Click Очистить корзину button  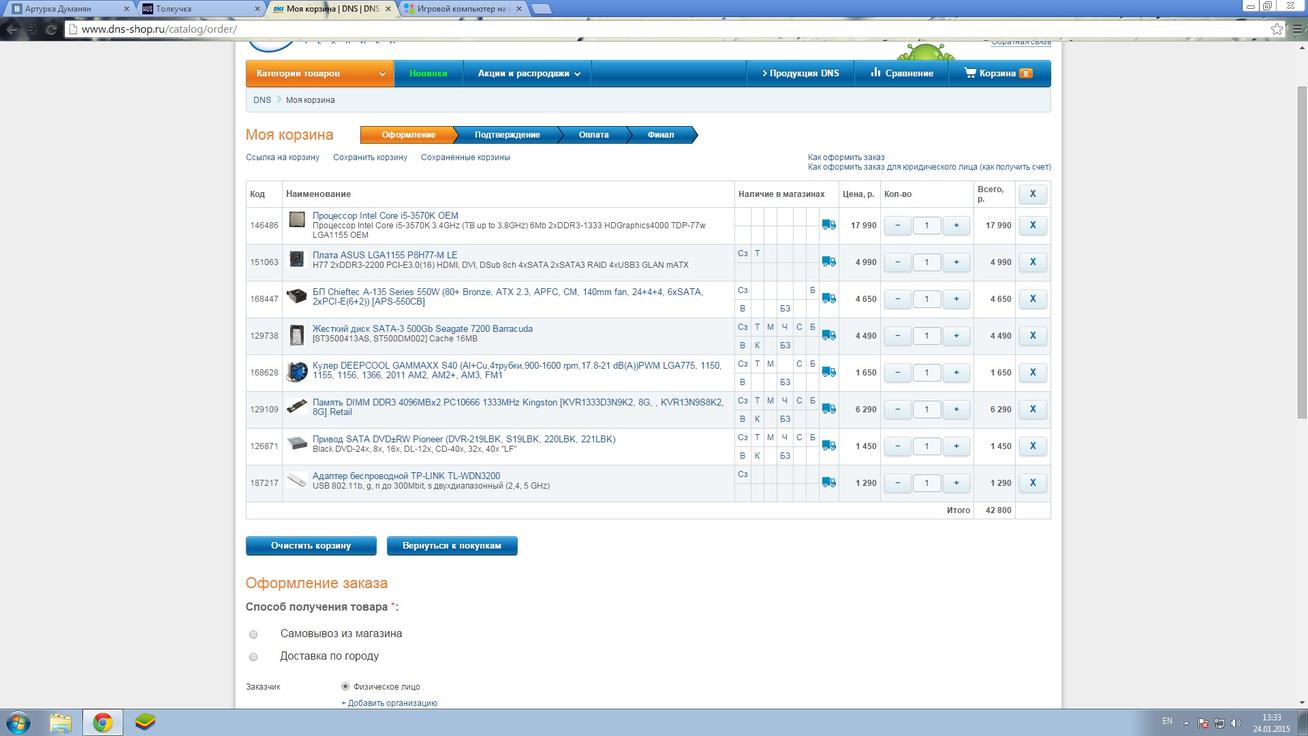(311, 546)
